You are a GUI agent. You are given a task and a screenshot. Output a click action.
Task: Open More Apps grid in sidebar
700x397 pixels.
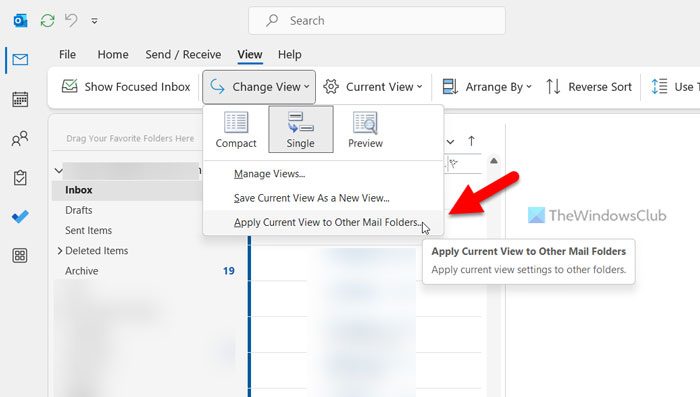point(20,256)
